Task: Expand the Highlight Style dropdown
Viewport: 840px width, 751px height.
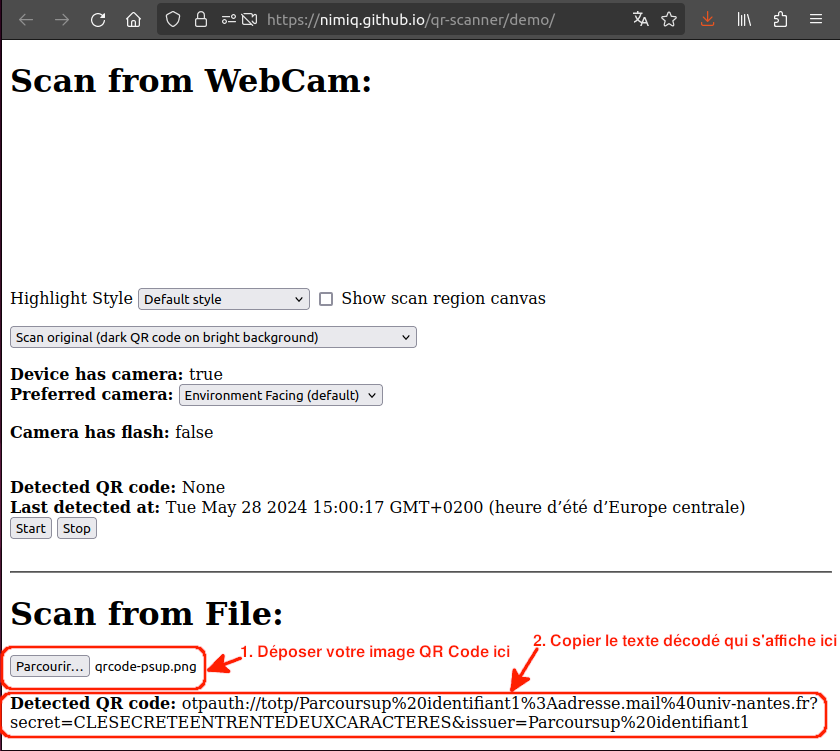Action: (224, 299)
